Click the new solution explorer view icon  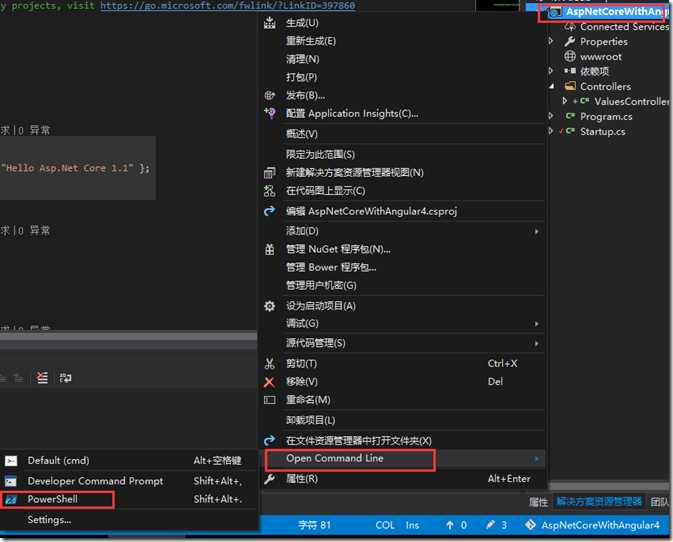(270, 173)
